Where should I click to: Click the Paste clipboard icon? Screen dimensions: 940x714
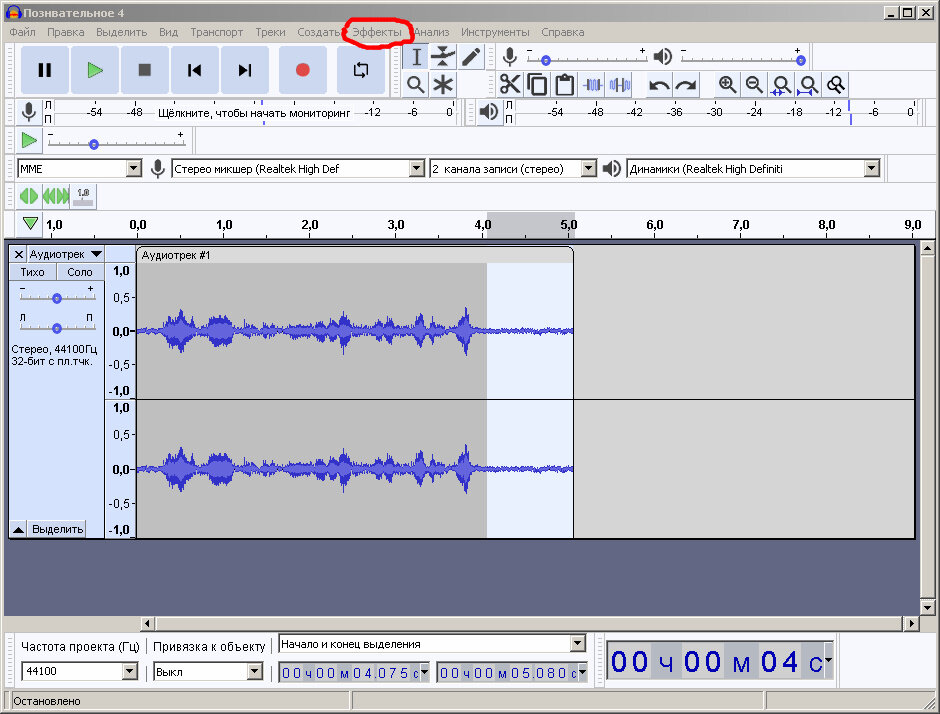tap(564, 85)
